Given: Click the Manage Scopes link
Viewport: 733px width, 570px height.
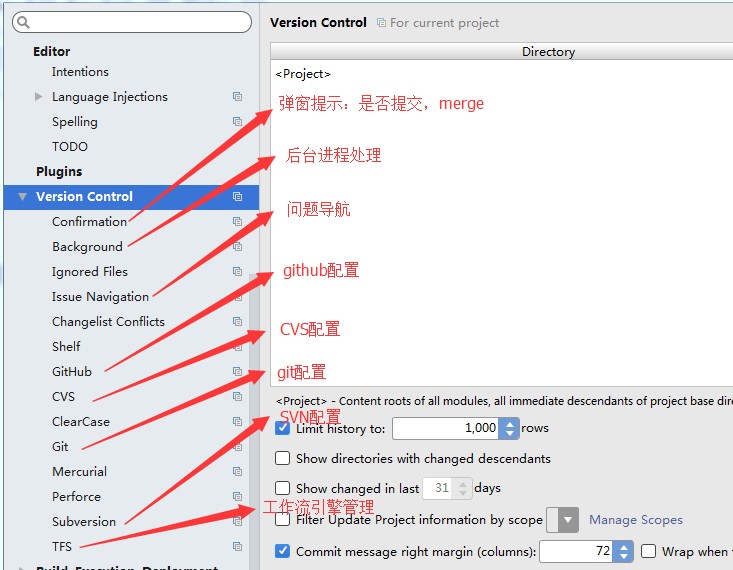Looking at the screenshot, I should pyautogui.click(x=636, y=520).
